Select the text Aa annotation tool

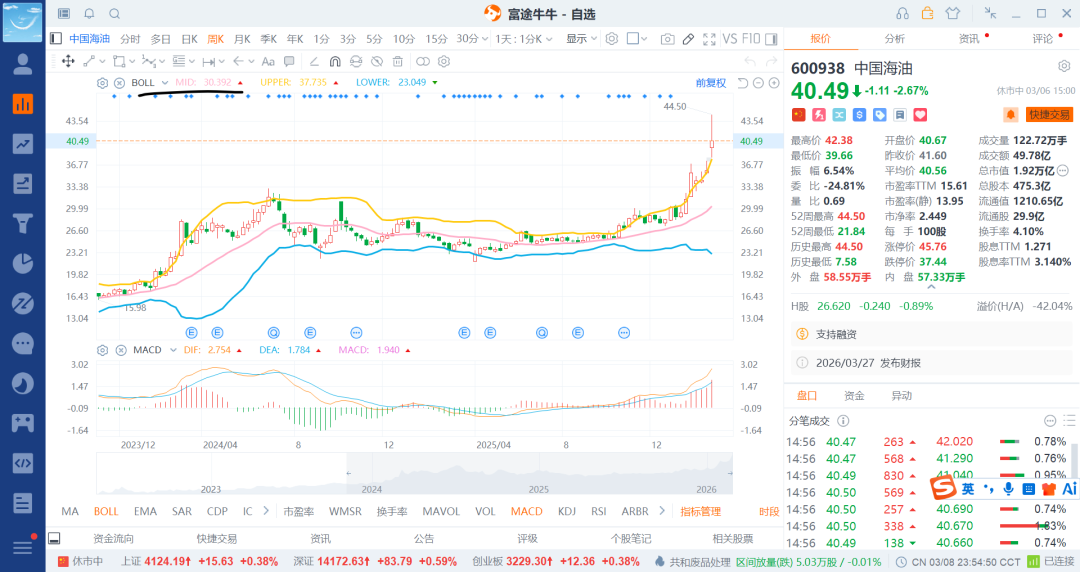(268, 61)
